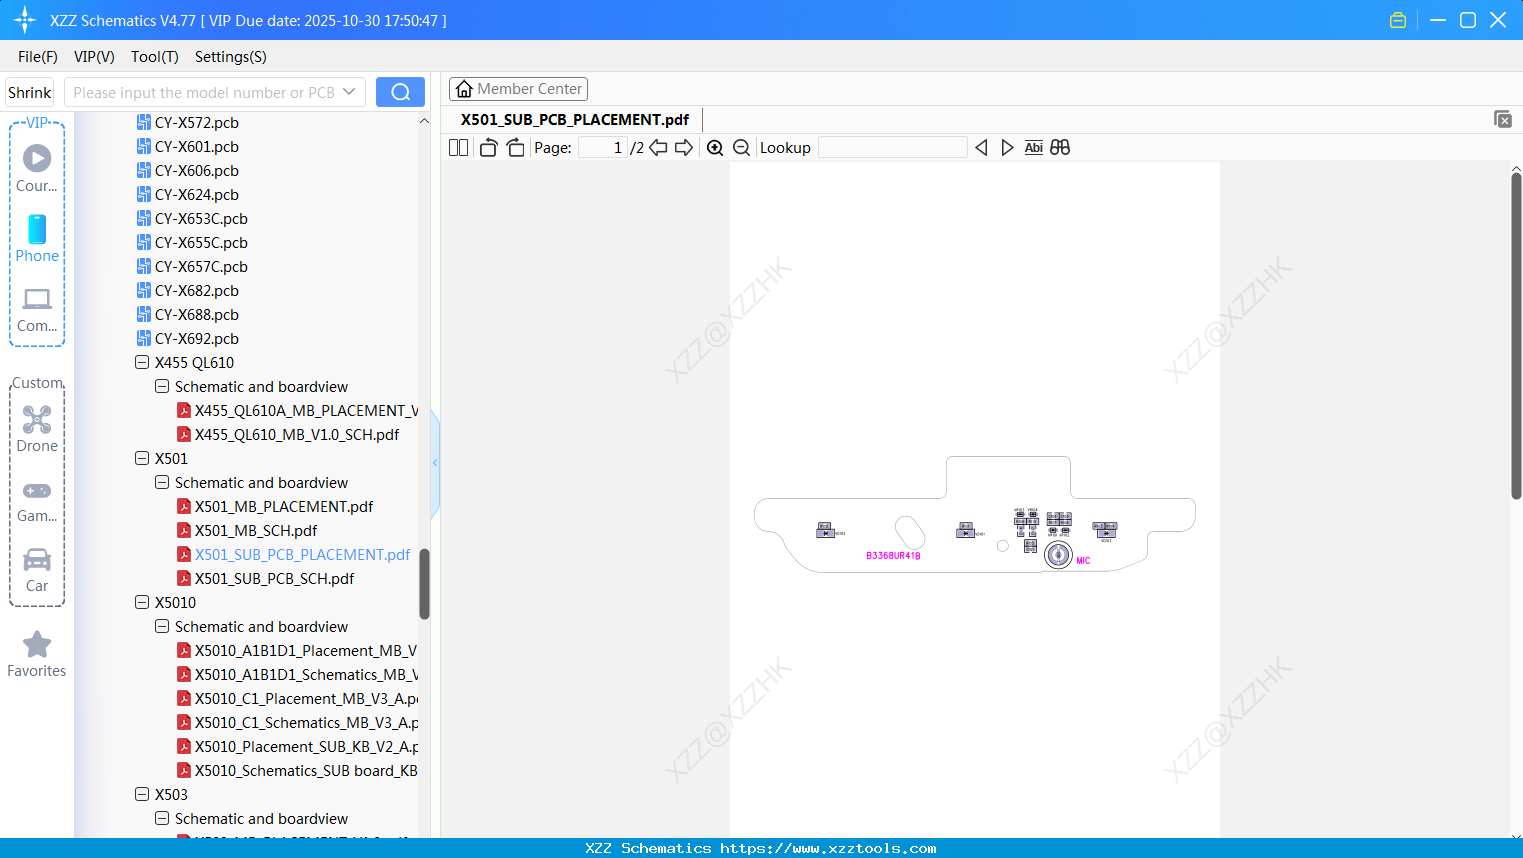Go to the previous PDF page
1523x858 pixels.
pos(658,147)
